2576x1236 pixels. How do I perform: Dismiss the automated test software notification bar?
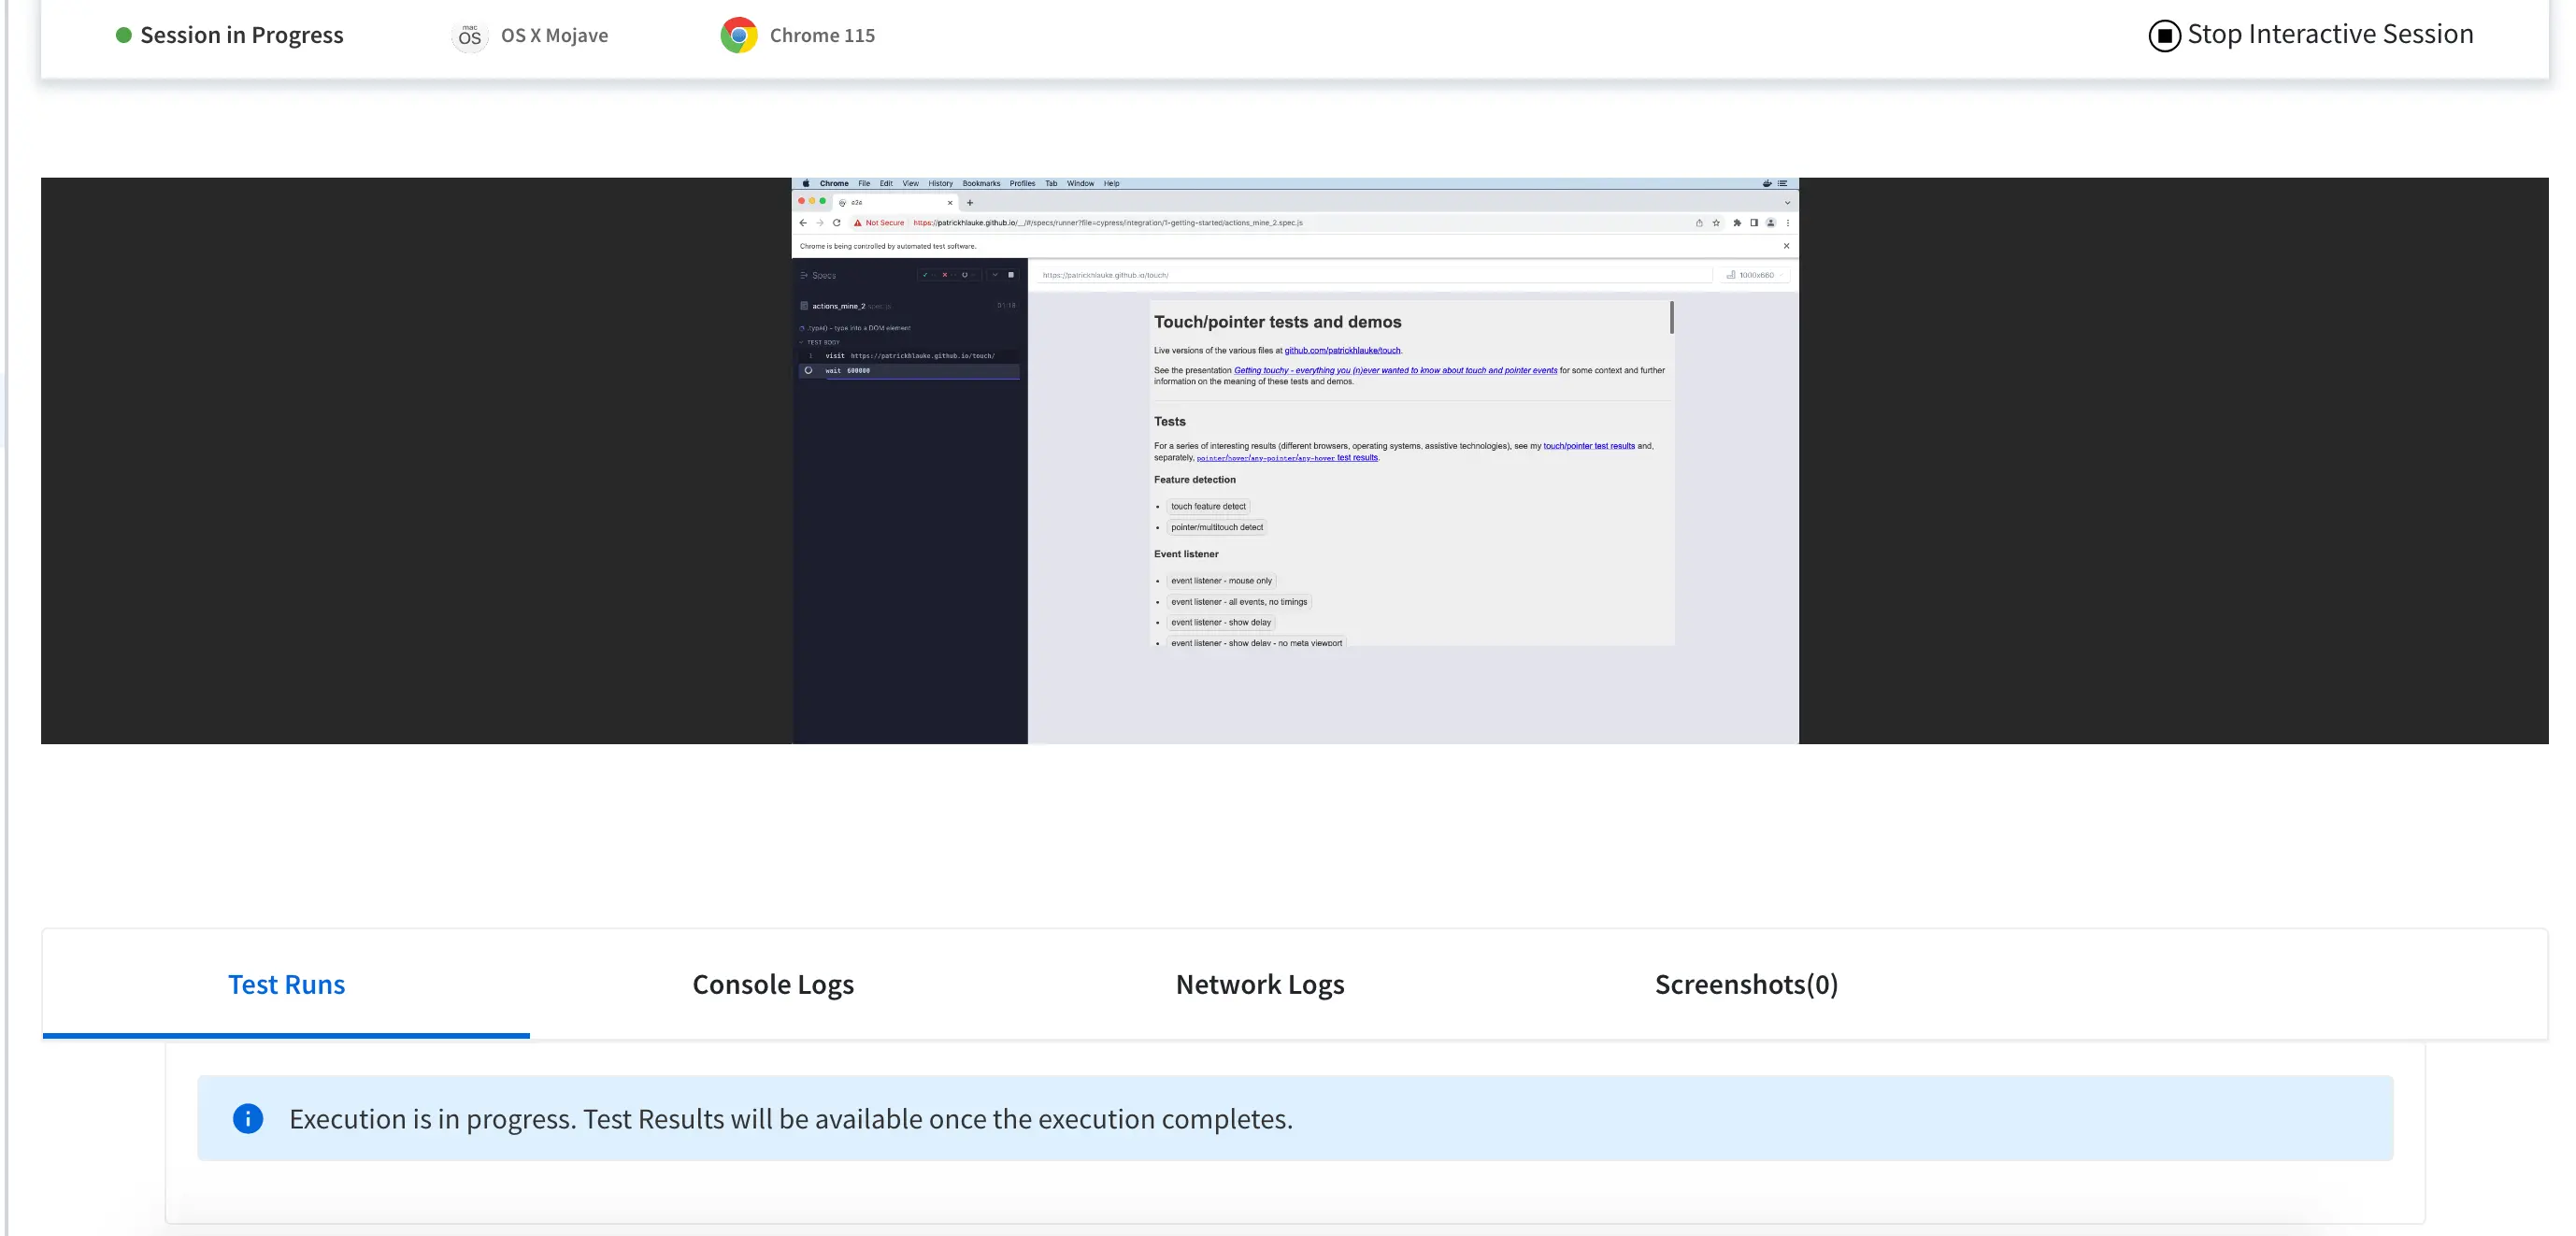tap(1786, 246)
